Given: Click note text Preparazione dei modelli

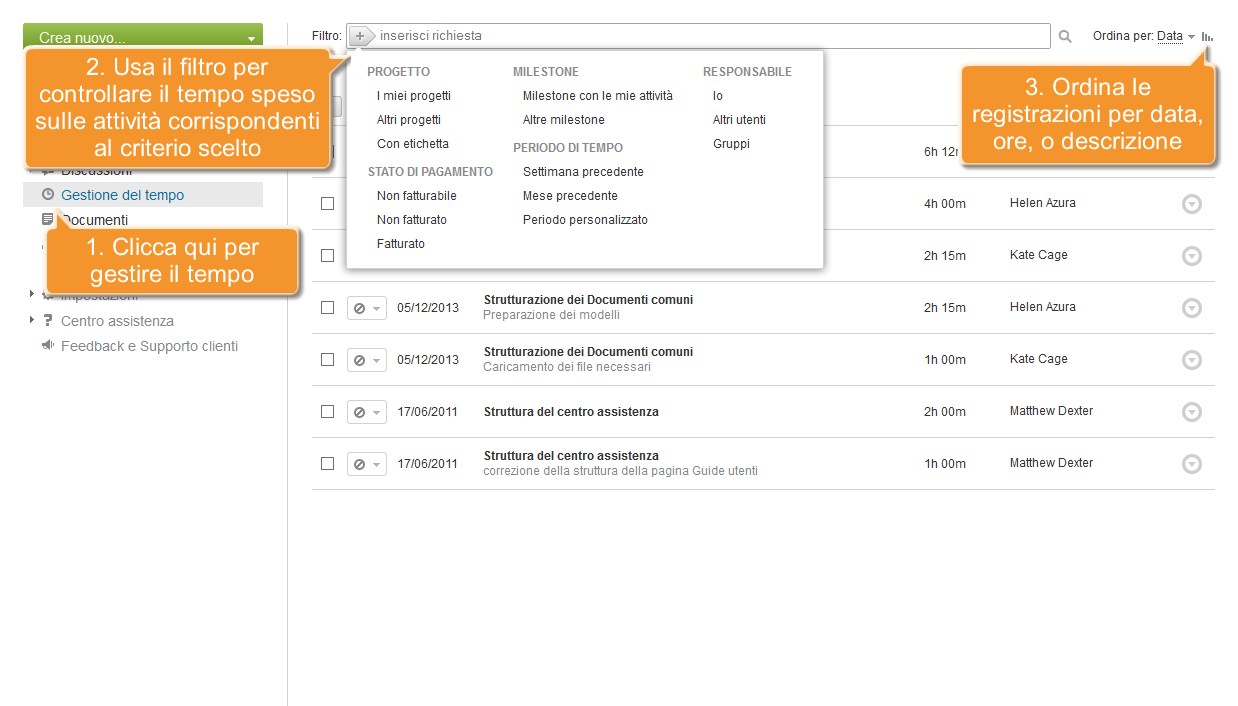Looking at the screenshot, I should tap(551, 315).
